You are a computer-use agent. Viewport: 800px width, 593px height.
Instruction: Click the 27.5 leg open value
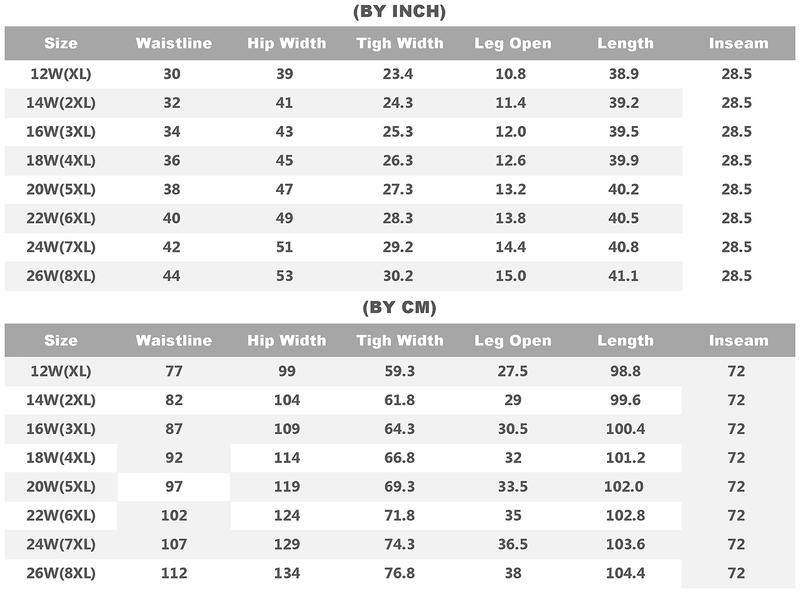click(513, 371)
